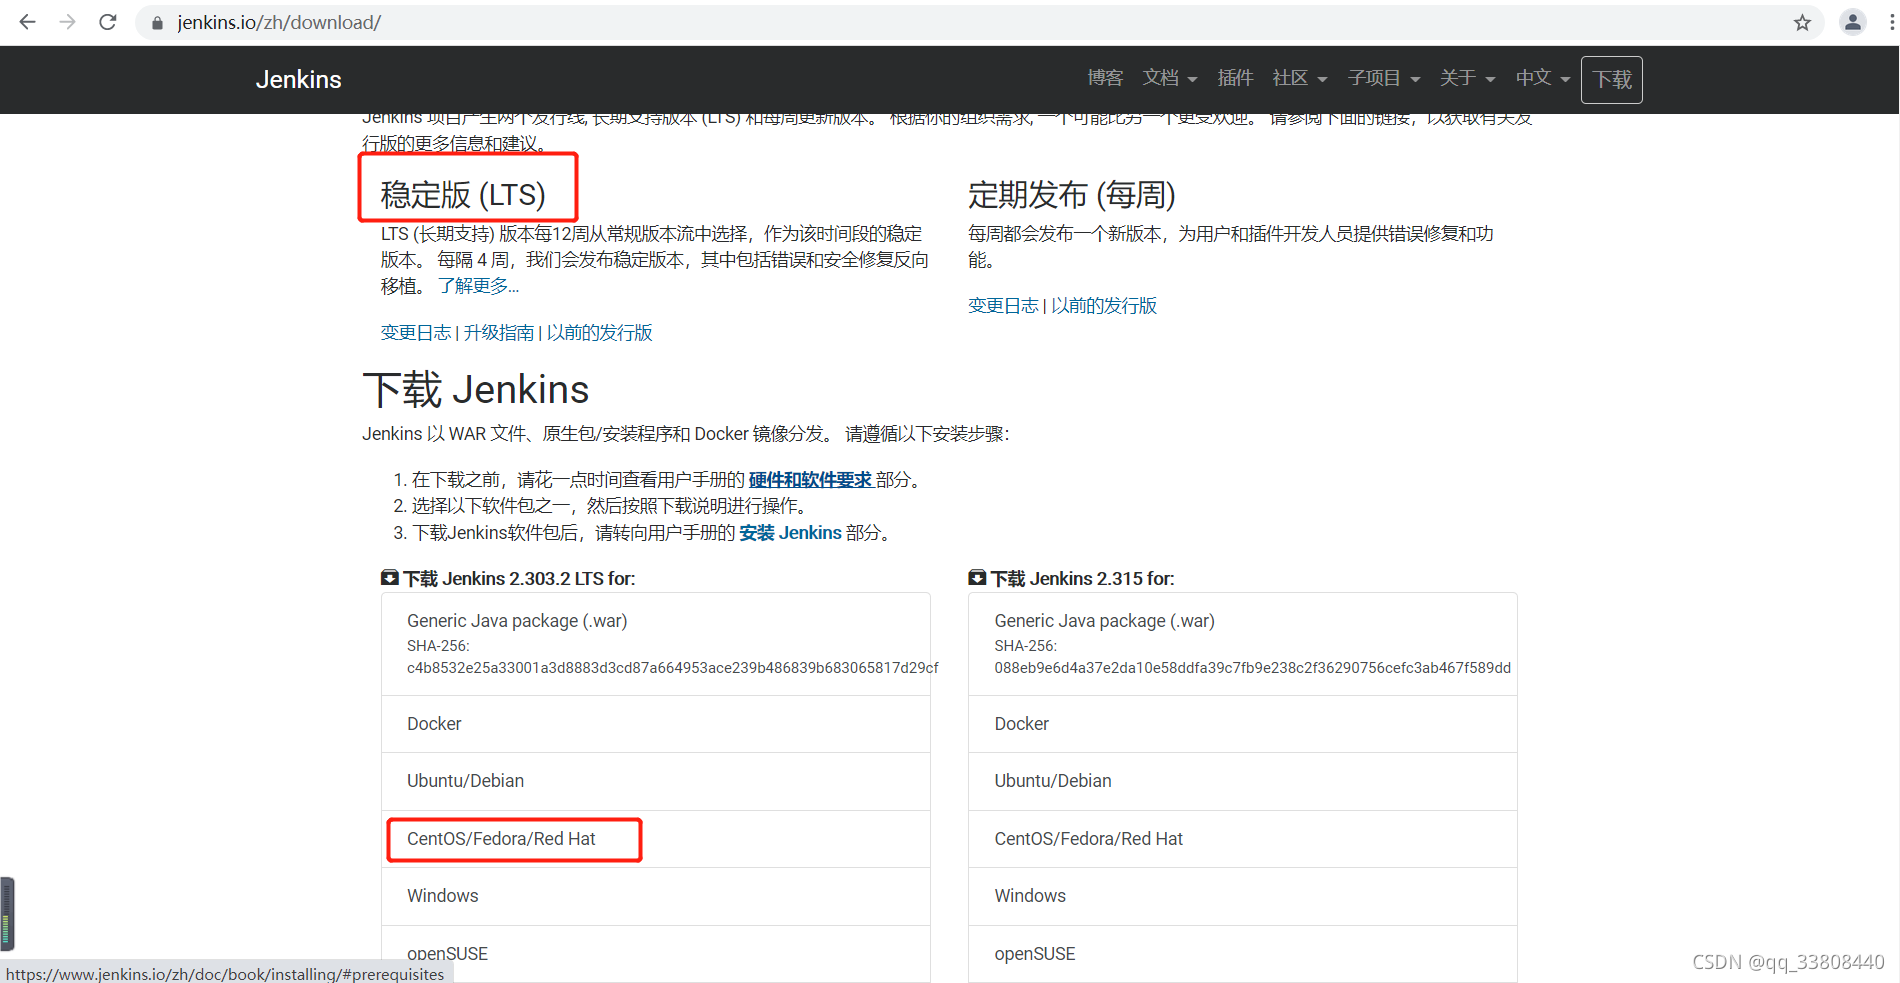Go forward in browser history
Image resolution: width=1900 pixels, height=983 pixels.
coord(67,22)
